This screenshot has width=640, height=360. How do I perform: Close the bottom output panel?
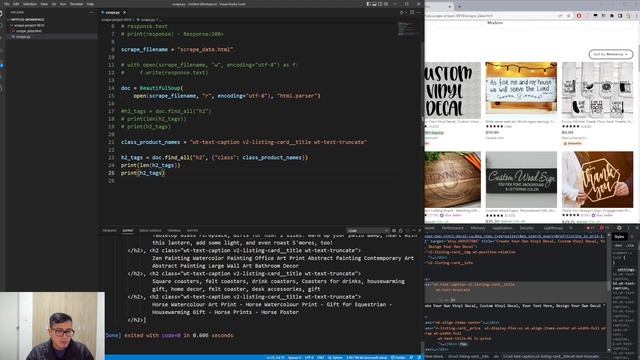tap(420, 231)
